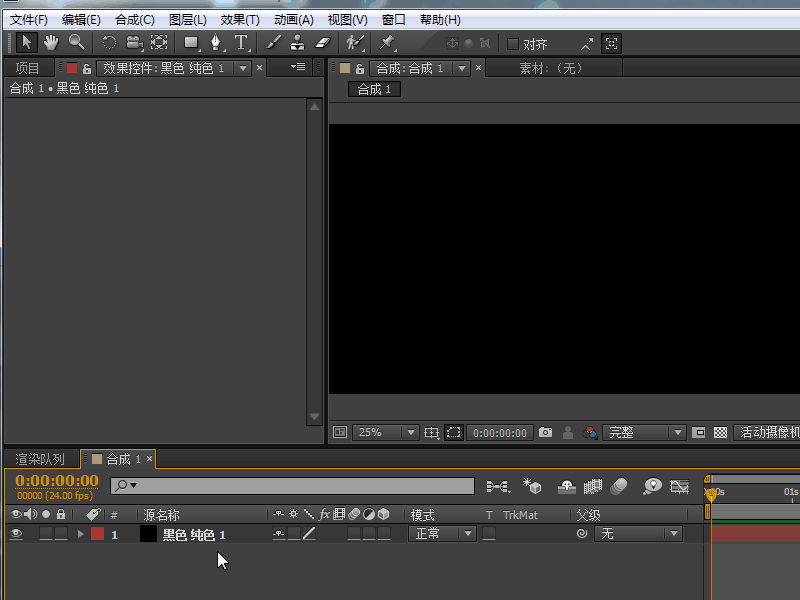The image size is (800, 600).
Task: Click the red label swatch in effect controls tab
Action: 72,68
